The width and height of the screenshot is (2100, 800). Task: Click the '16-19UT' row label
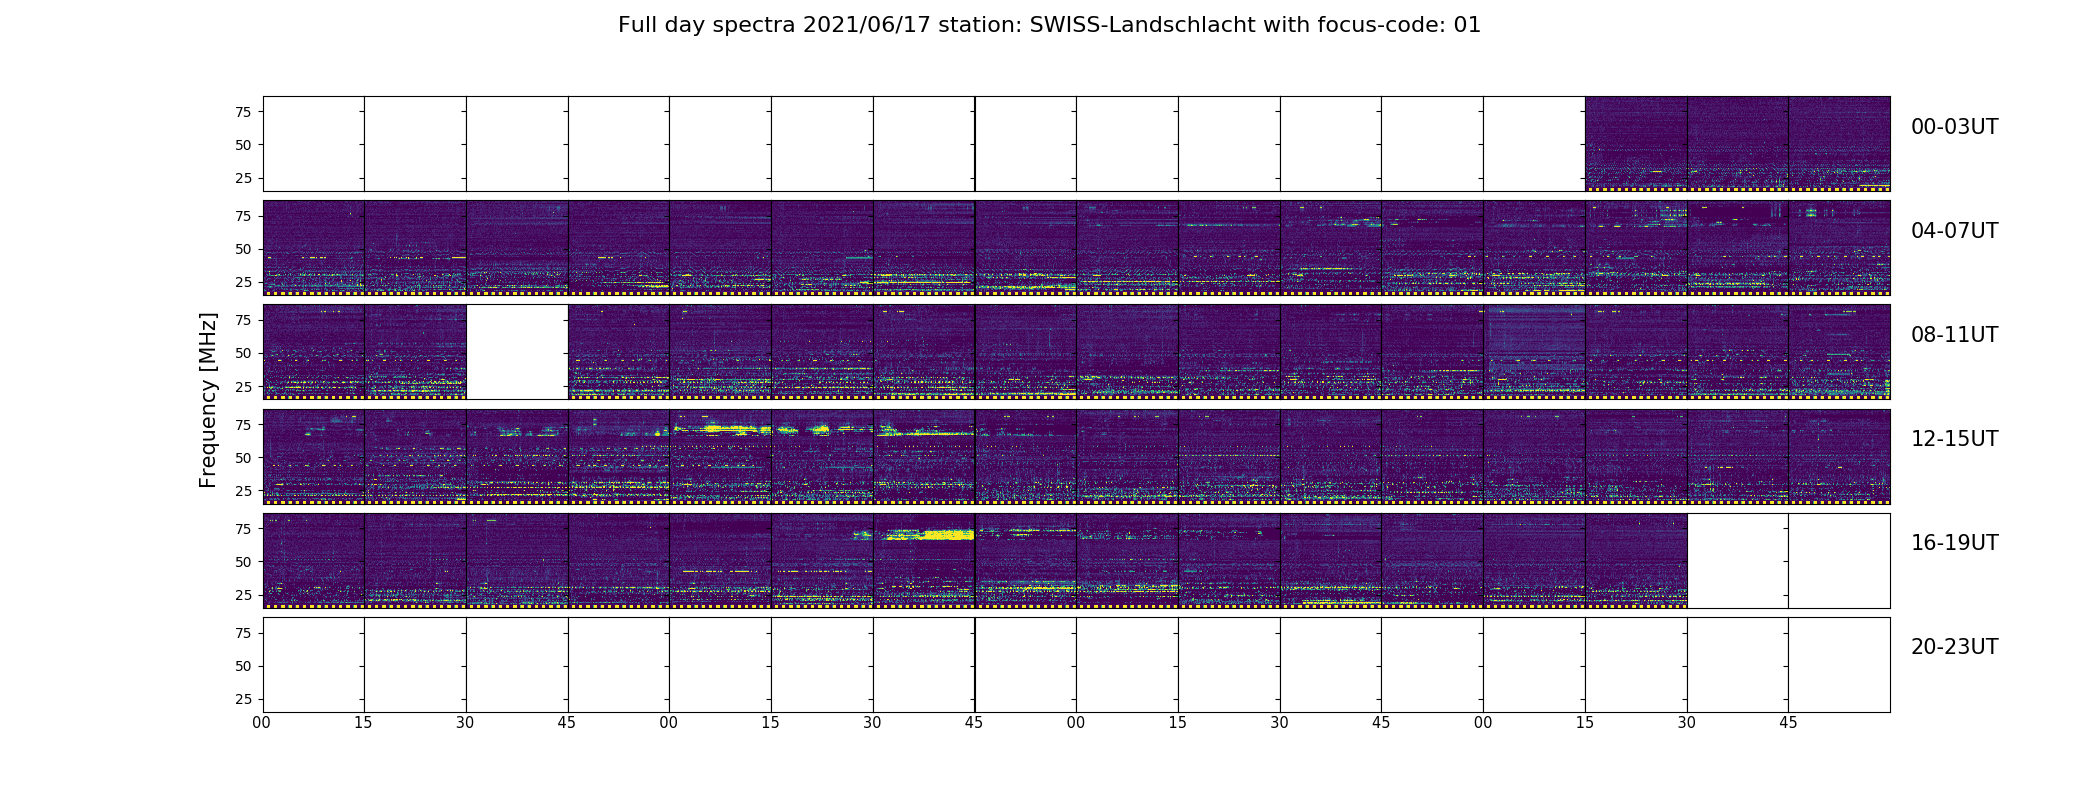(x=1954, y=543)
